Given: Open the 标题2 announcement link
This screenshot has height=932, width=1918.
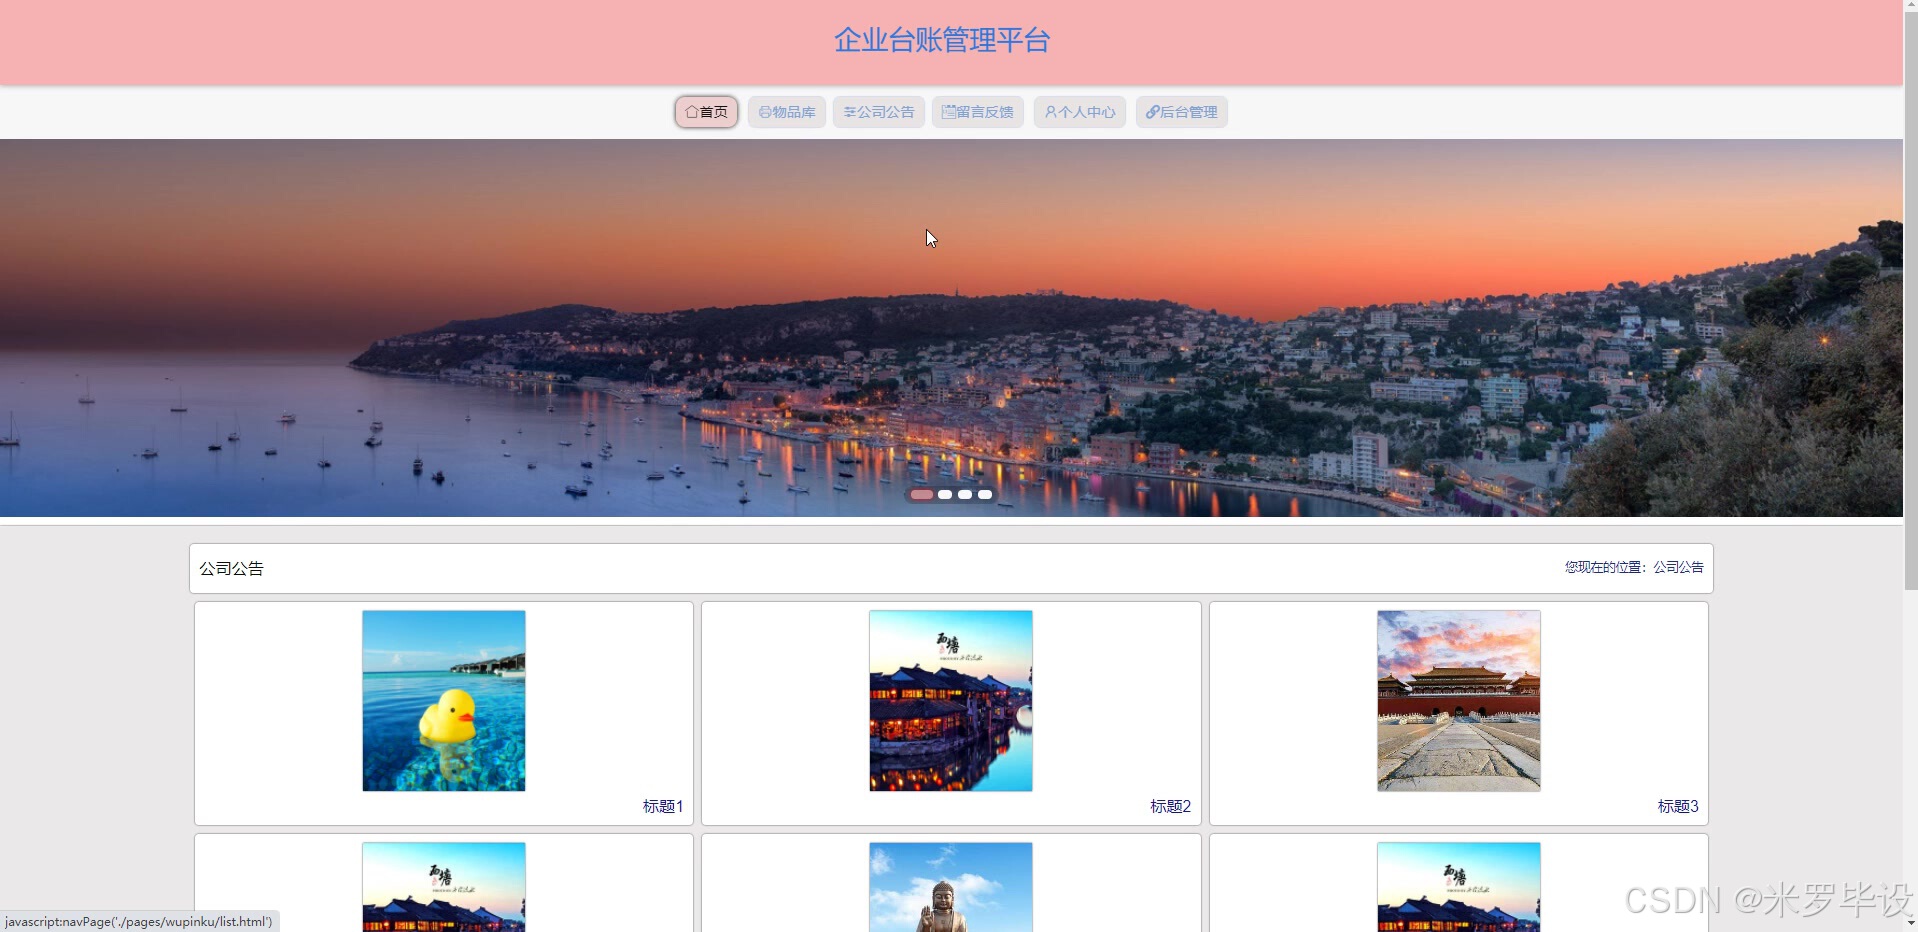Looking at the screenshot, I should coord(1170,806).
